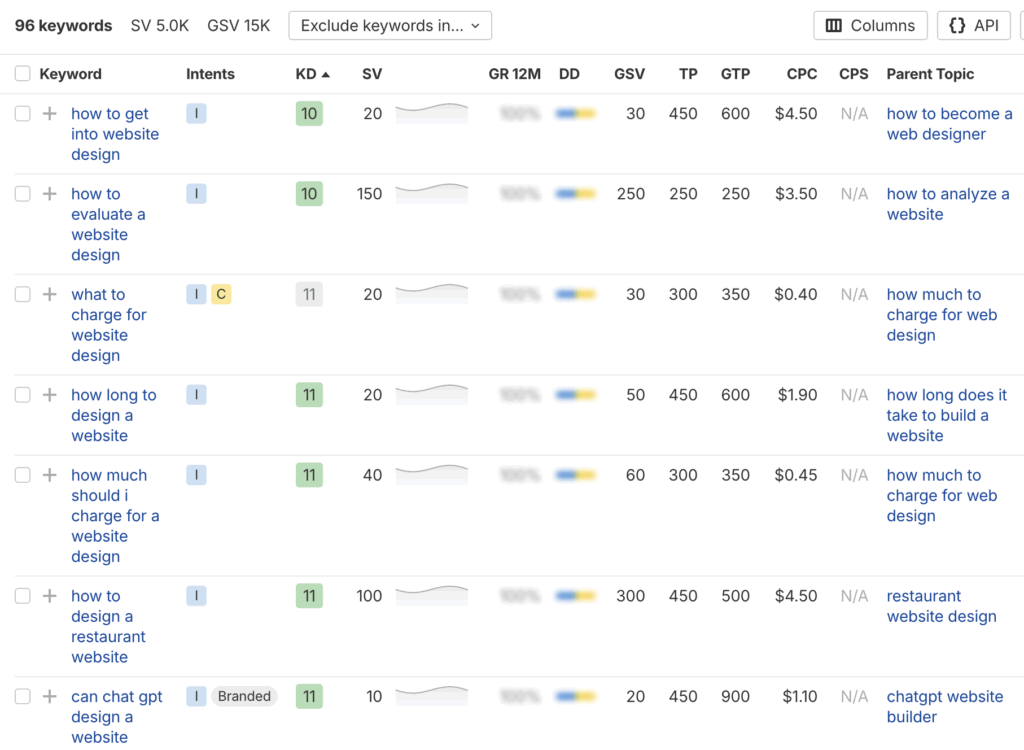Open the "chatgpt website builder" parent topic link
This screenshot has width=1024, height=750.
point(944,706)
